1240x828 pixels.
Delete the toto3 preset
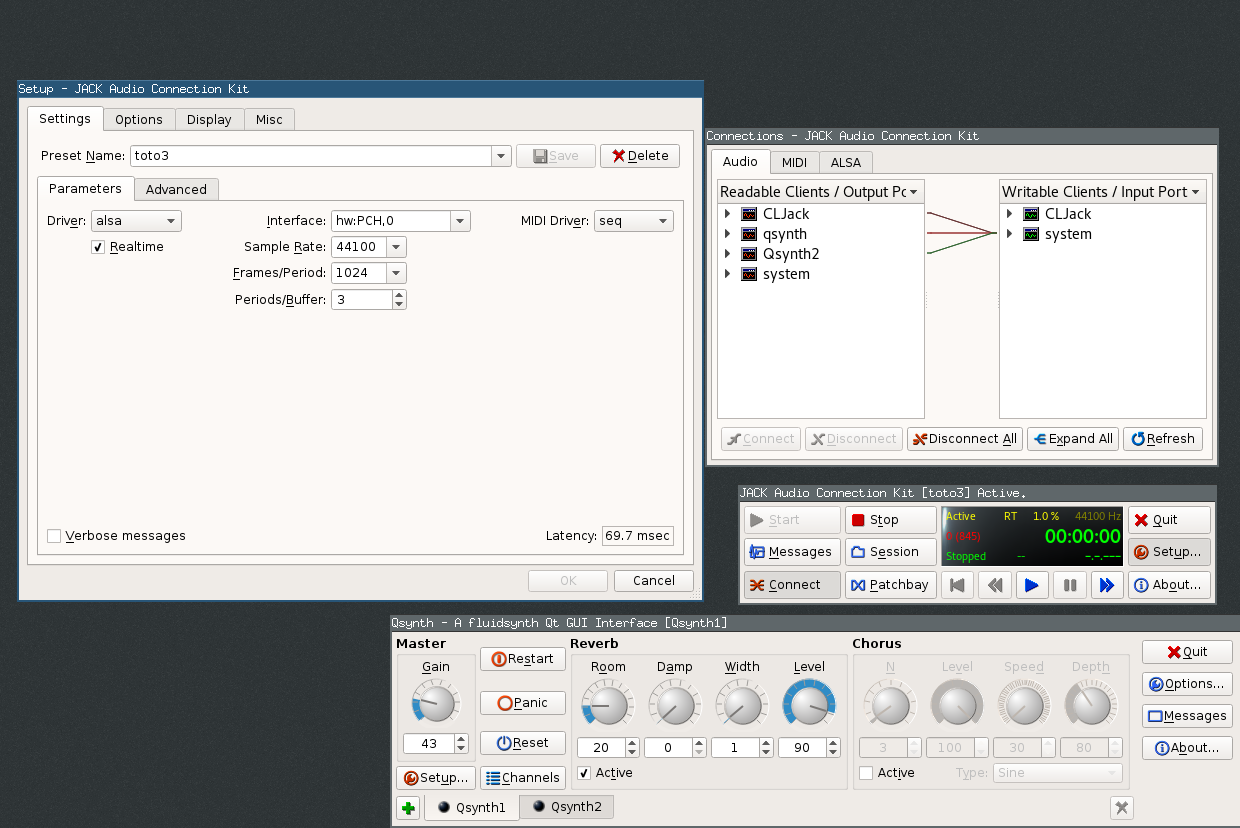(640, 156)
